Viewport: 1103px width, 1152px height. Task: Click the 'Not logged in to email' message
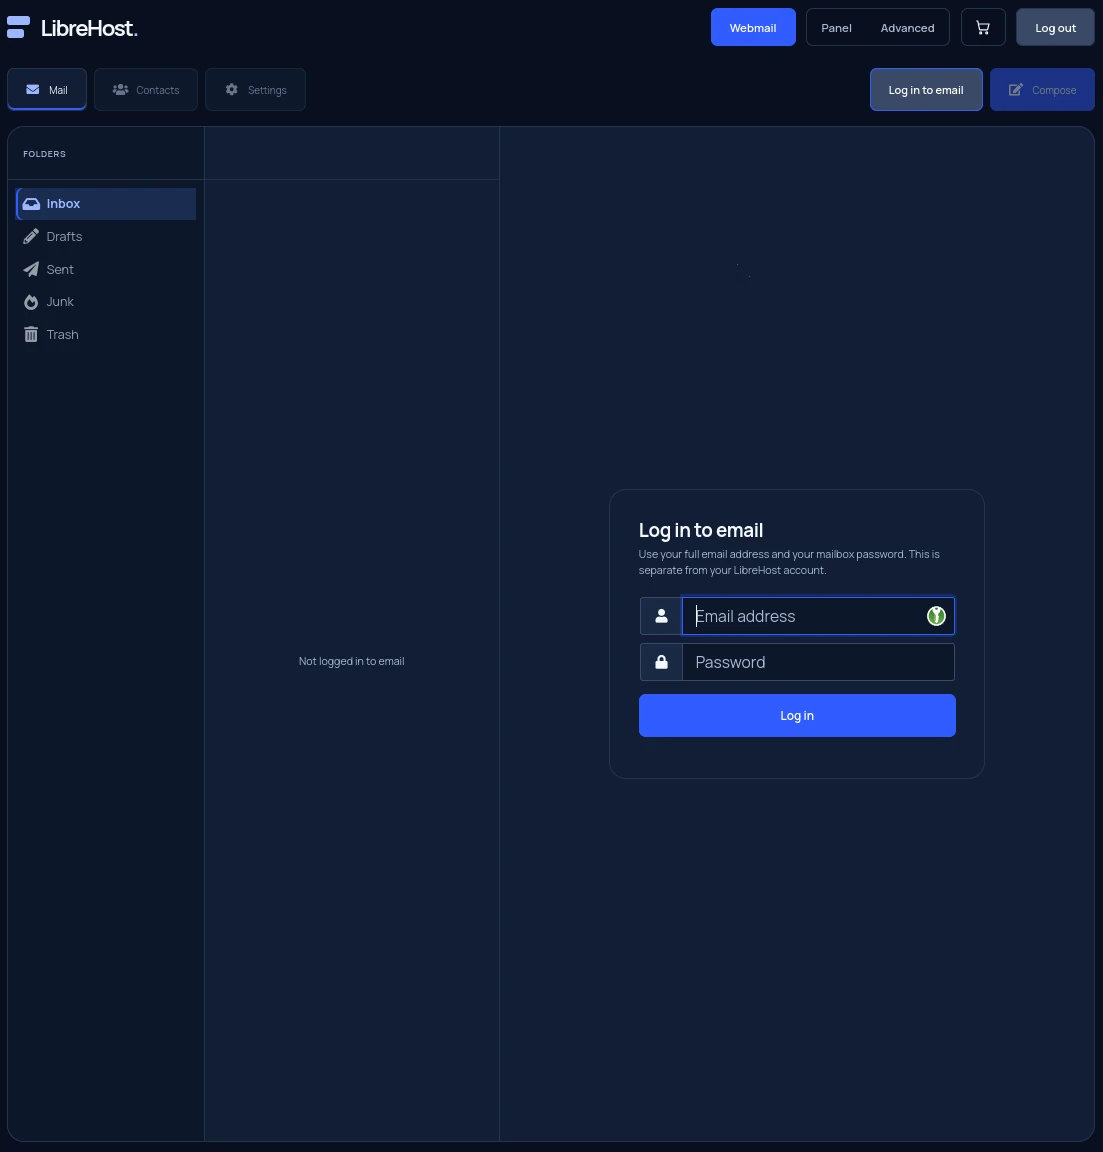click(x=351, y=661)
